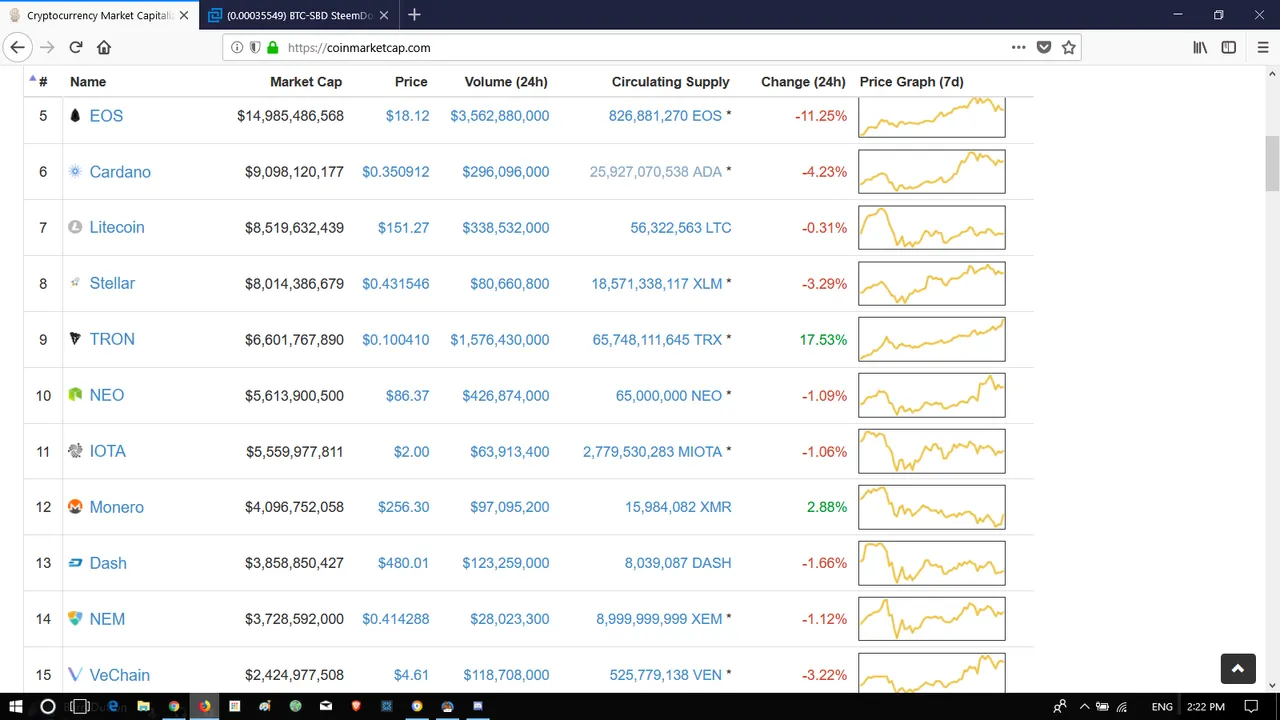Open the IOTA coin page link
Viewport: 1280px width, 720px height.
pyautogui.click(x=108, y=452)
